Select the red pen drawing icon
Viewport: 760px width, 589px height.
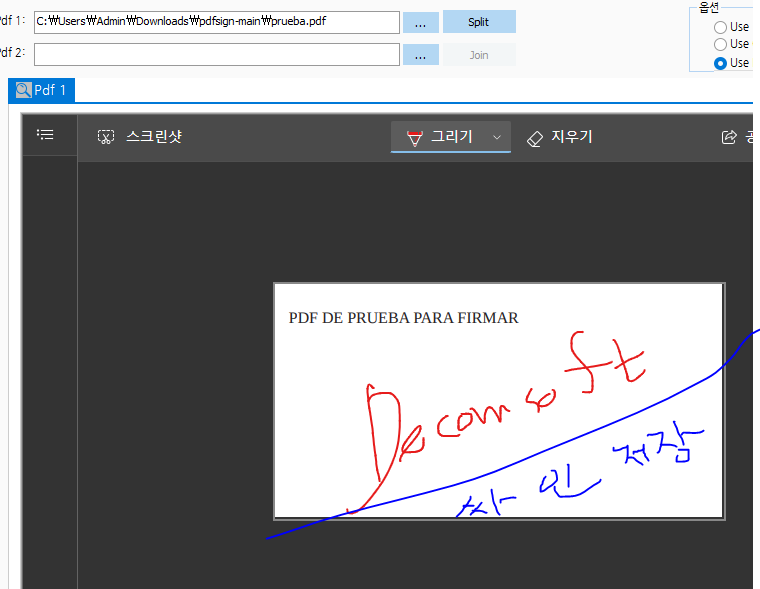pos(414,138)
